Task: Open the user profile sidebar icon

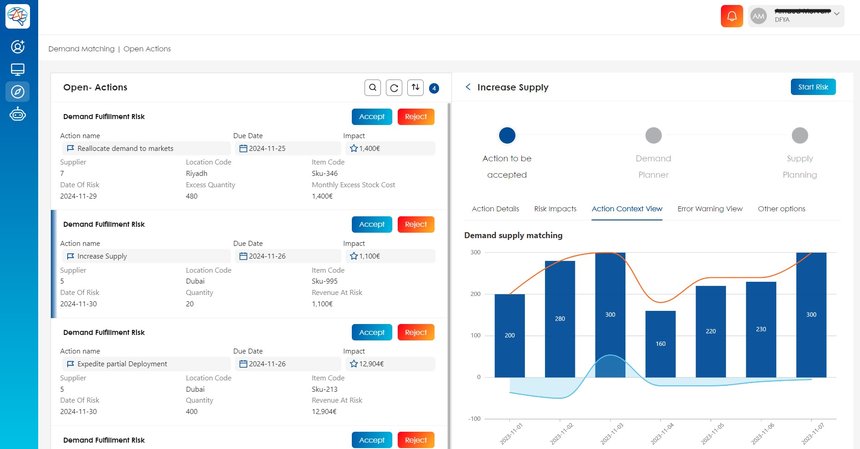Action: (18, 47)
